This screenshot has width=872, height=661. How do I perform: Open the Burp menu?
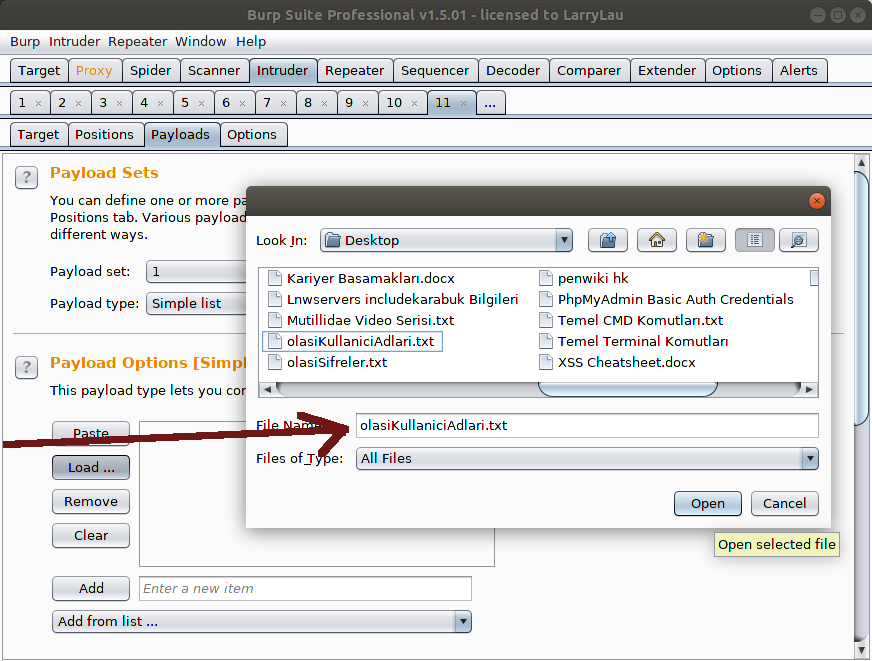click(25, 42)
